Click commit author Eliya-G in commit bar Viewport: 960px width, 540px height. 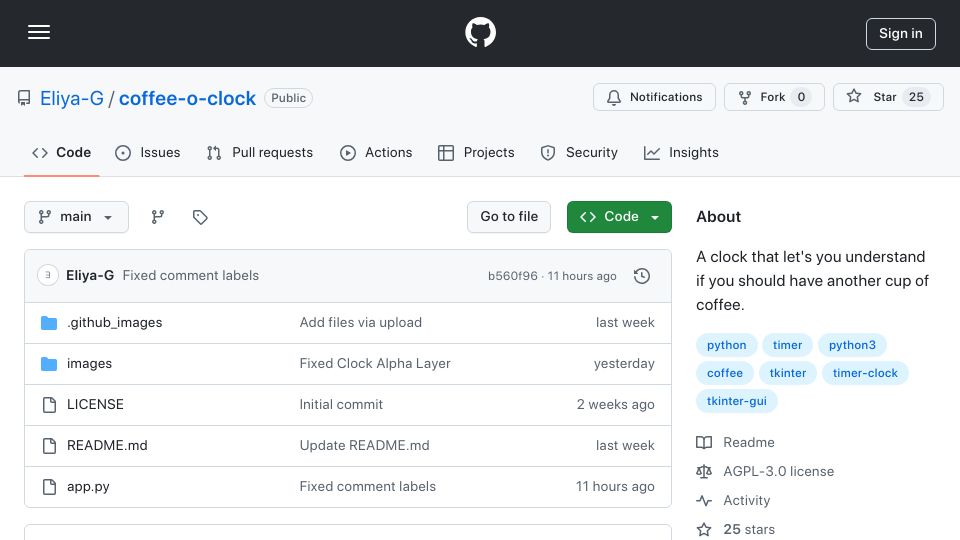90,276
